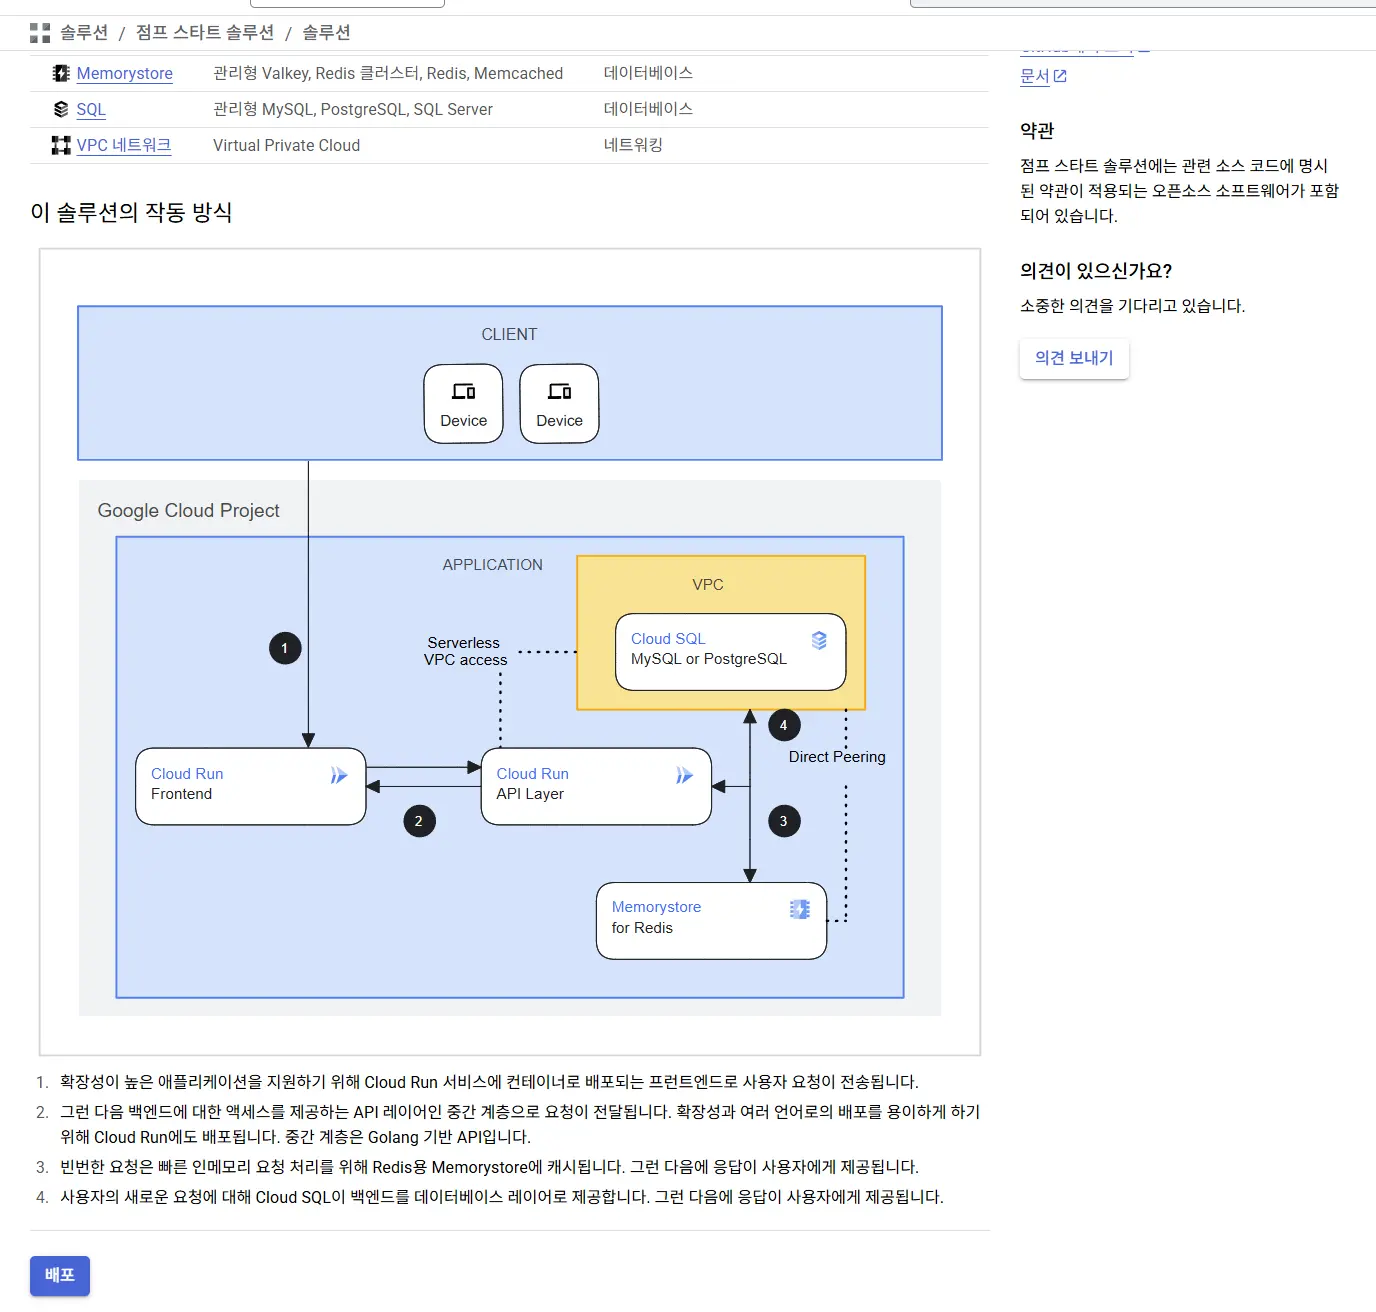Click the 배포 deploy button

coord(59,1276)
